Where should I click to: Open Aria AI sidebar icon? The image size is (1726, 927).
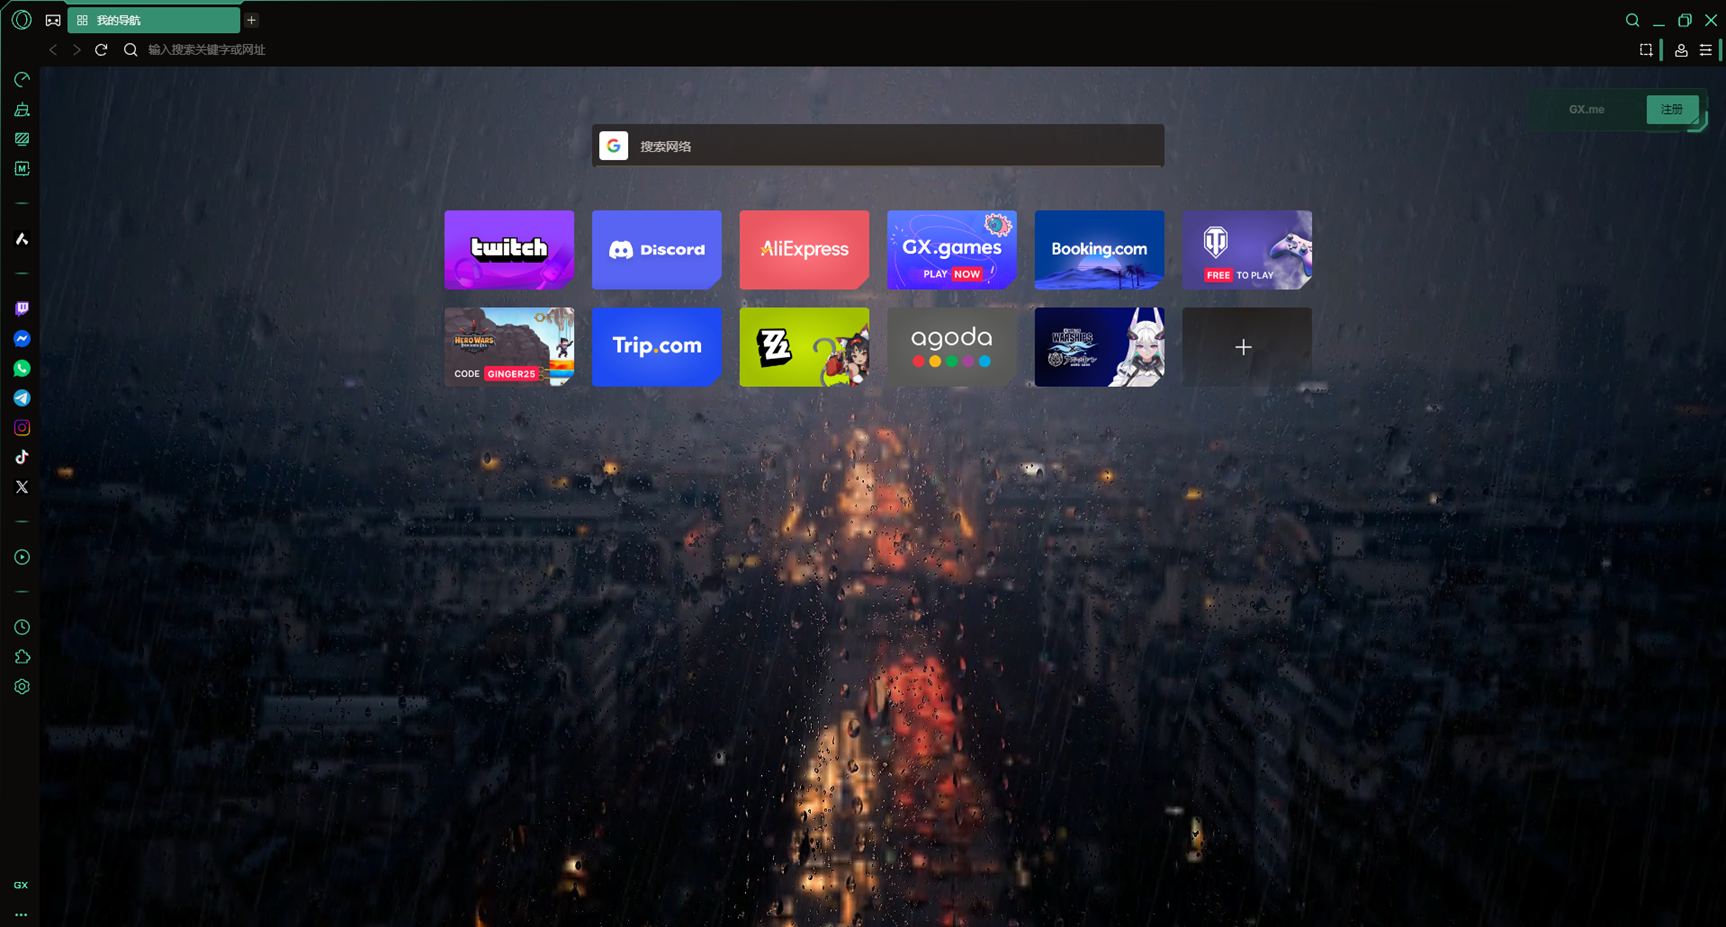pos(22,239)
